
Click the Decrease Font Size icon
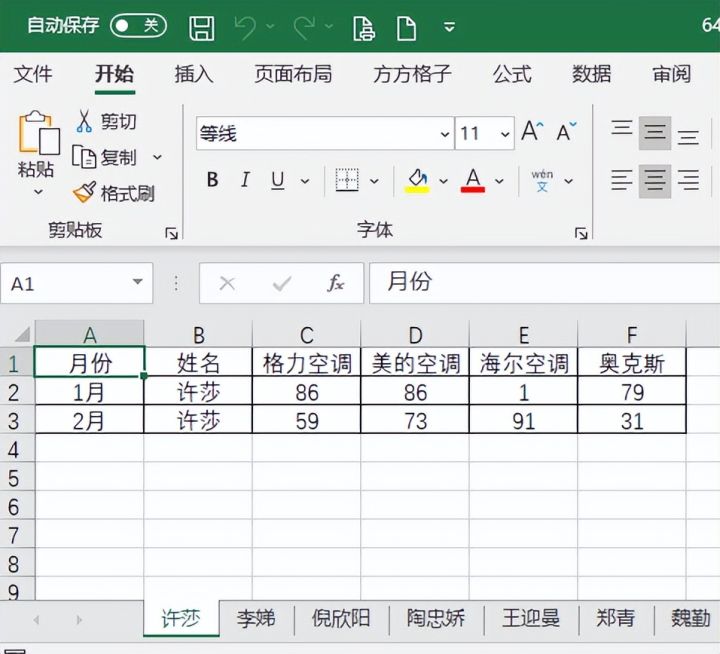pos(566,132)
